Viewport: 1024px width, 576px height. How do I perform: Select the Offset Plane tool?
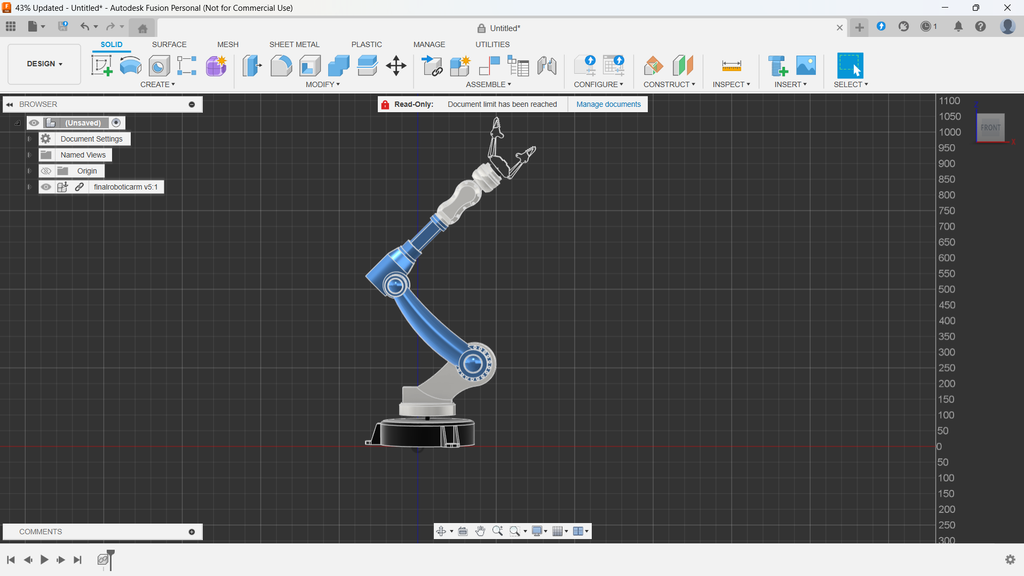(x=654, y=65)
